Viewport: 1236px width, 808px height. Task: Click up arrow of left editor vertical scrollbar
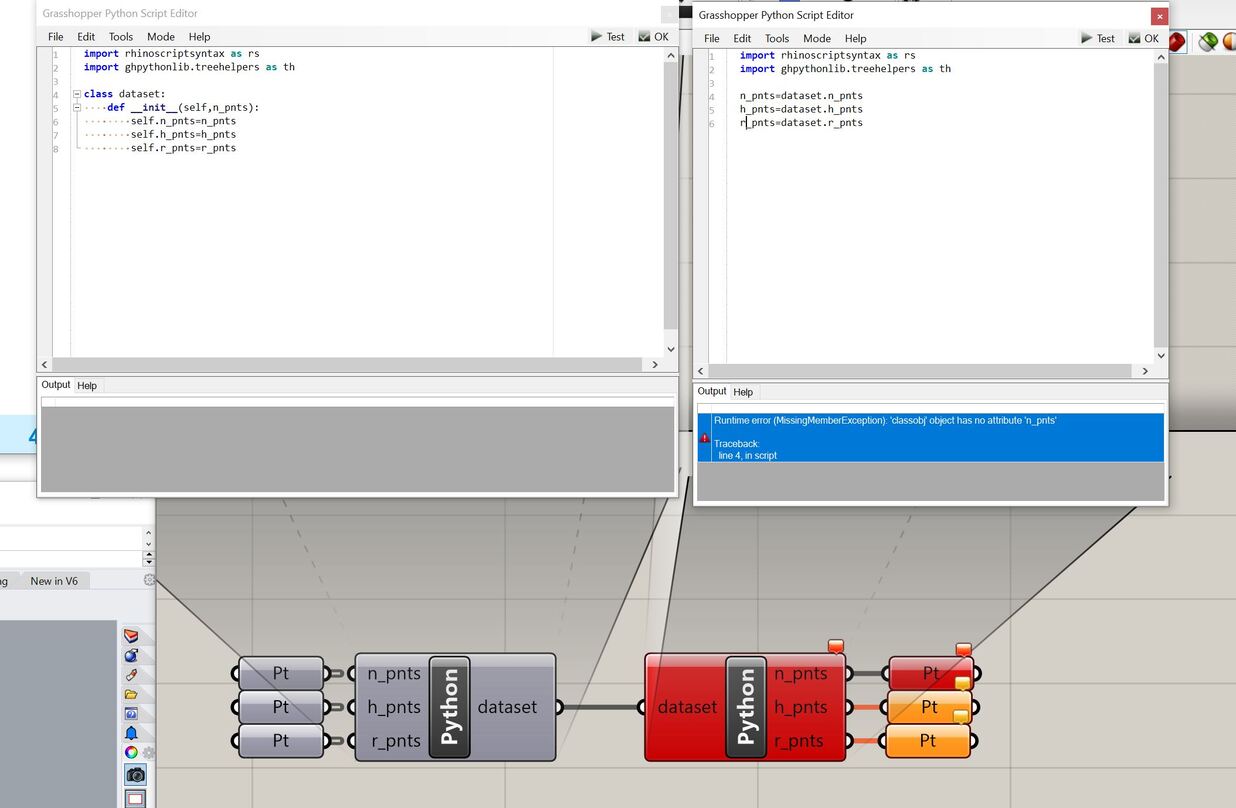point(670,56)
